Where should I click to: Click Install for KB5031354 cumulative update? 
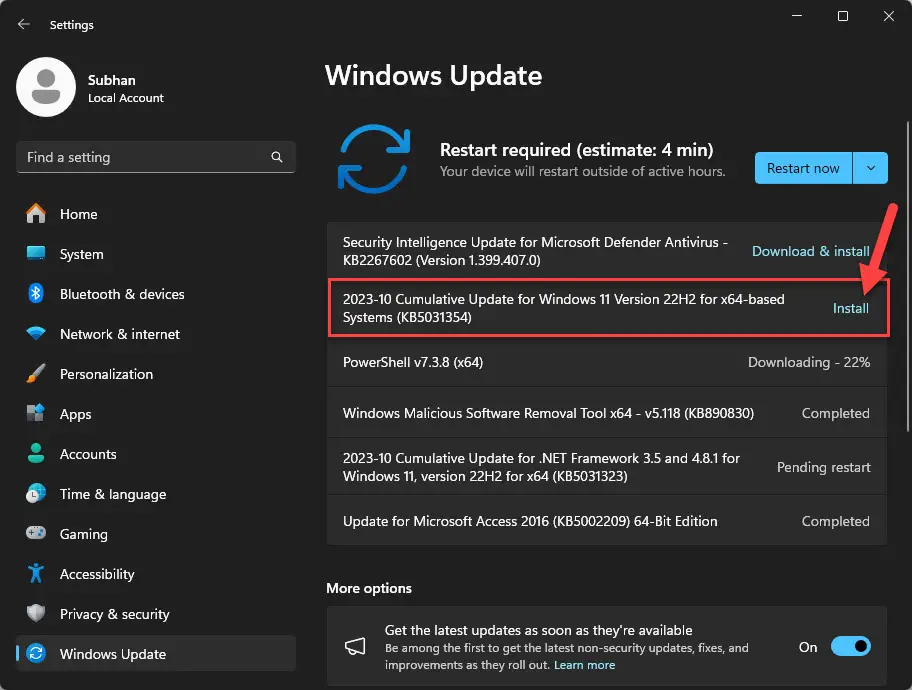tap(850, 308)
